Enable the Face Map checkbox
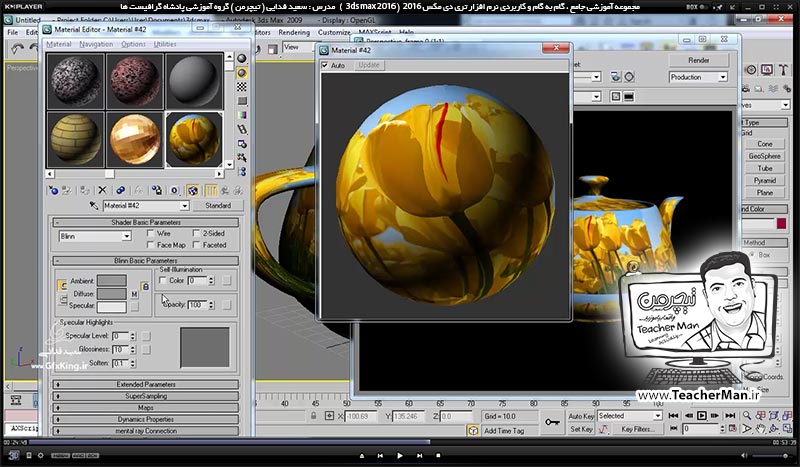This screenshot has width=800, height=467. [151, 245]
